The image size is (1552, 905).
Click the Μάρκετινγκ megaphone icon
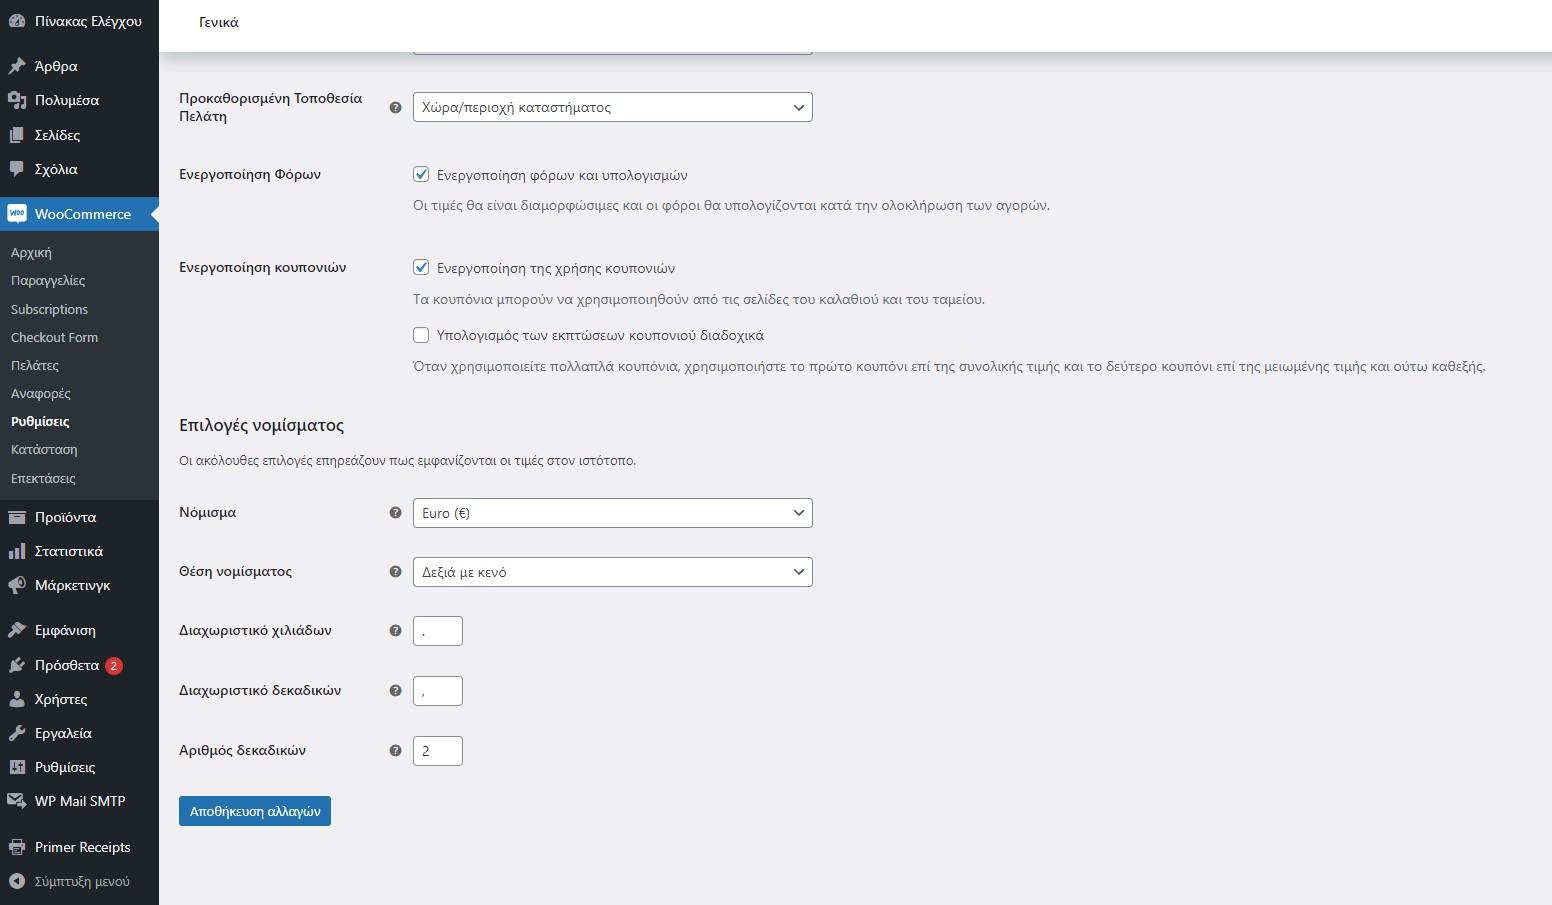tap(16, 585)
